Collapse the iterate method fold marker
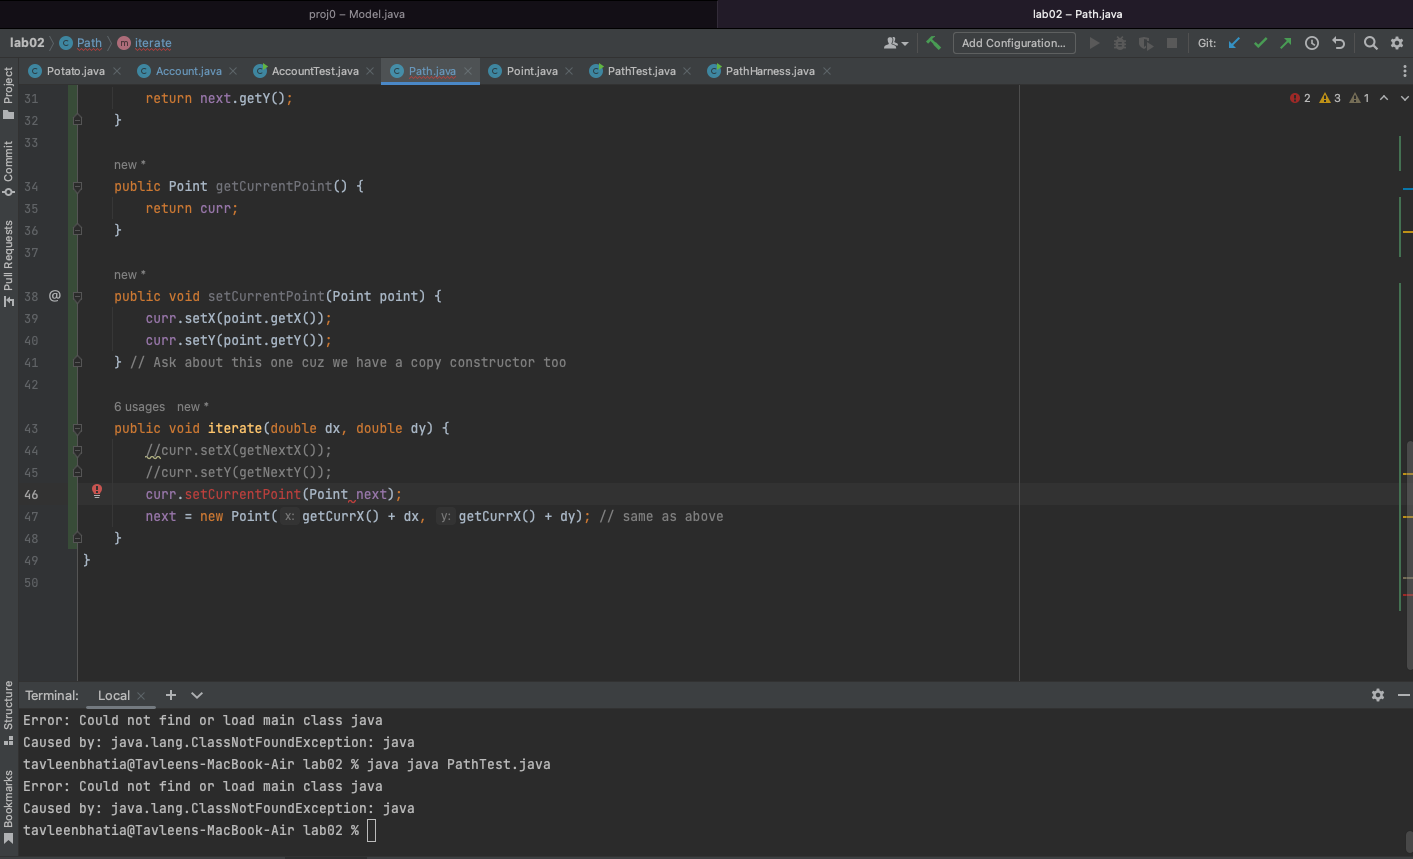This screenshot has width=1413, height=859. click(x=77, y=428)
